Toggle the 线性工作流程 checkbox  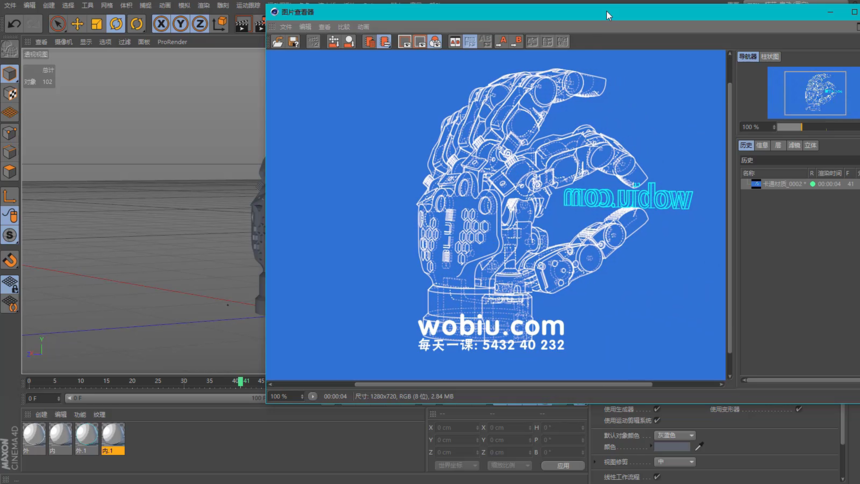click(657, 477)
